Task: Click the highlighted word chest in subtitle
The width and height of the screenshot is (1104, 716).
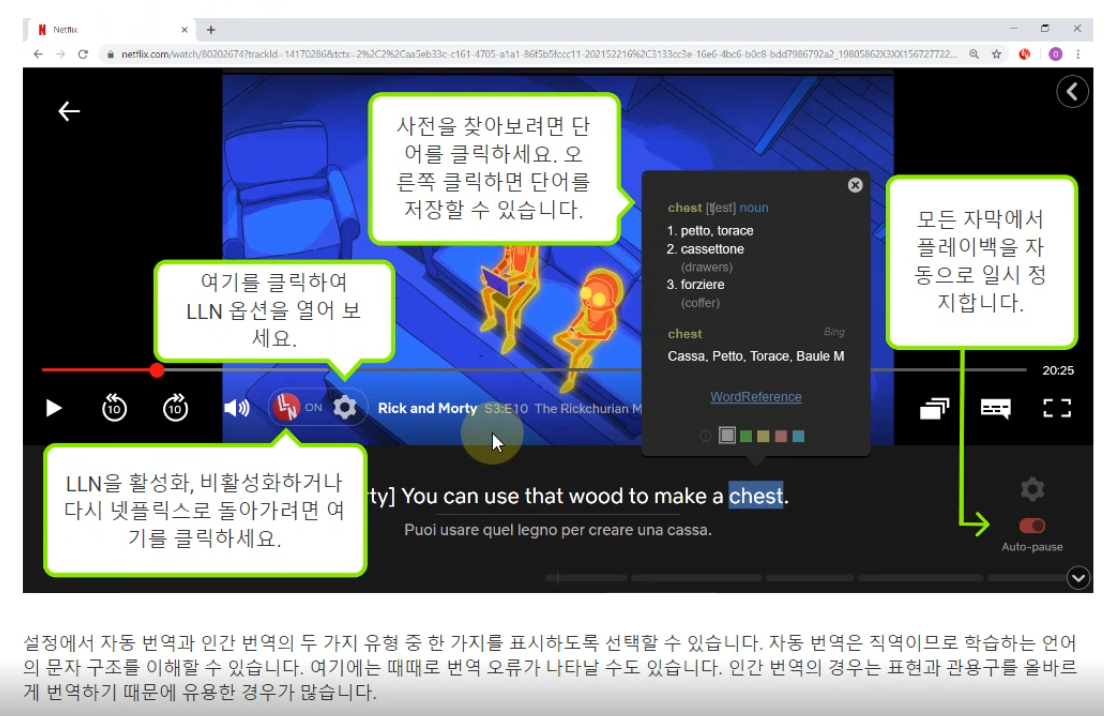Action: point(755,496)
